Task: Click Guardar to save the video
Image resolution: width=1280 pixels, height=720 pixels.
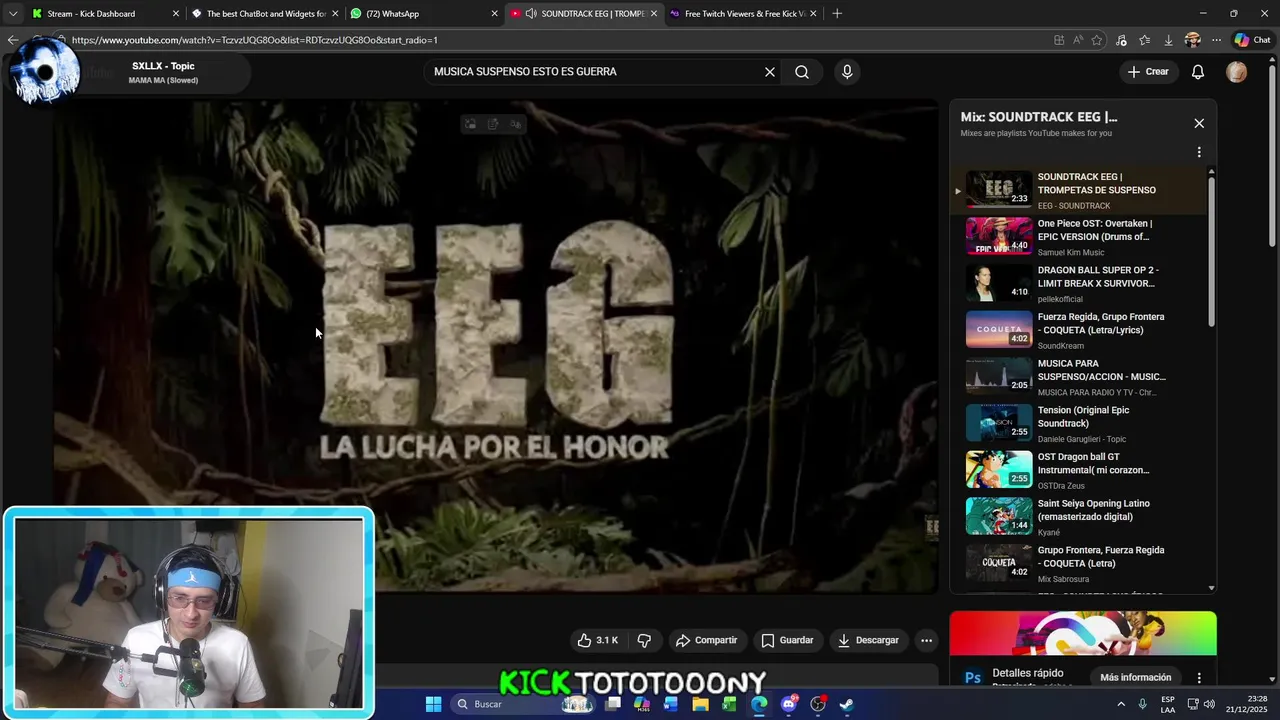Action: pyautogui.click(x=787, y=640)
